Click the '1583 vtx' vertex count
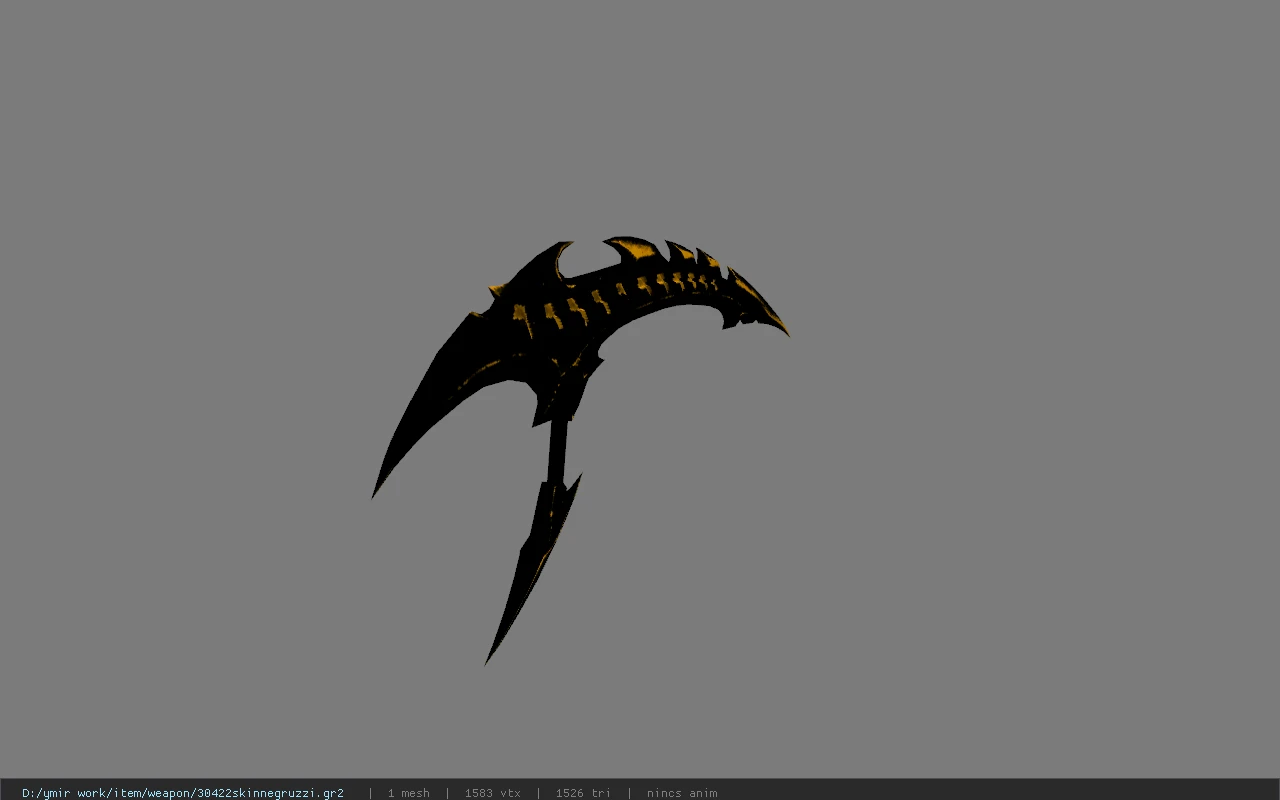 492,793
